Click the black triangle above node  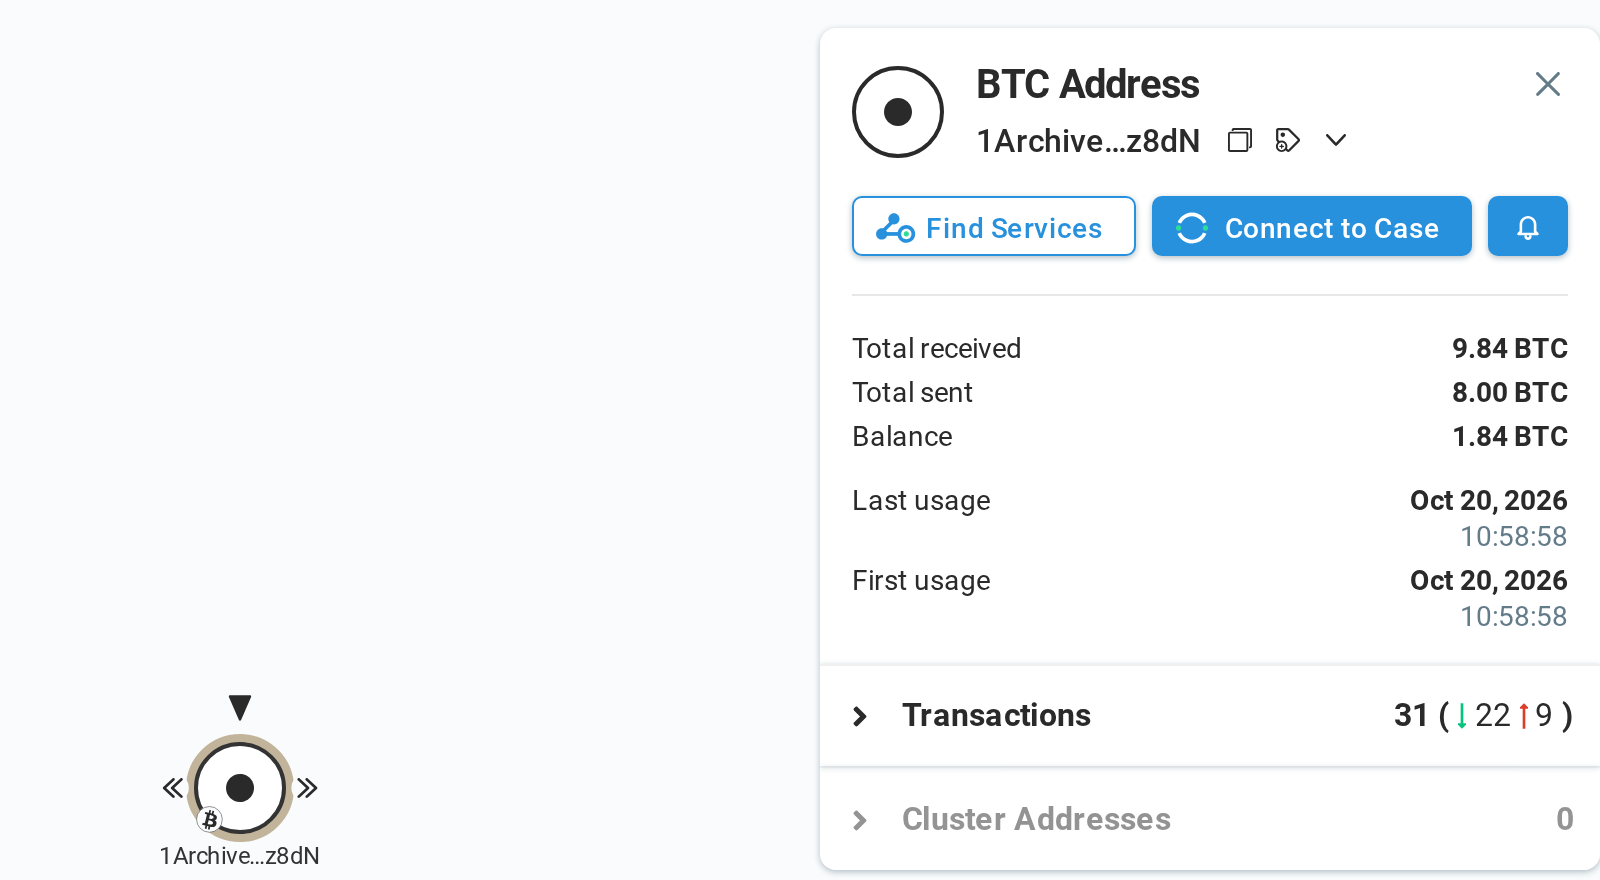click(240, 707)
